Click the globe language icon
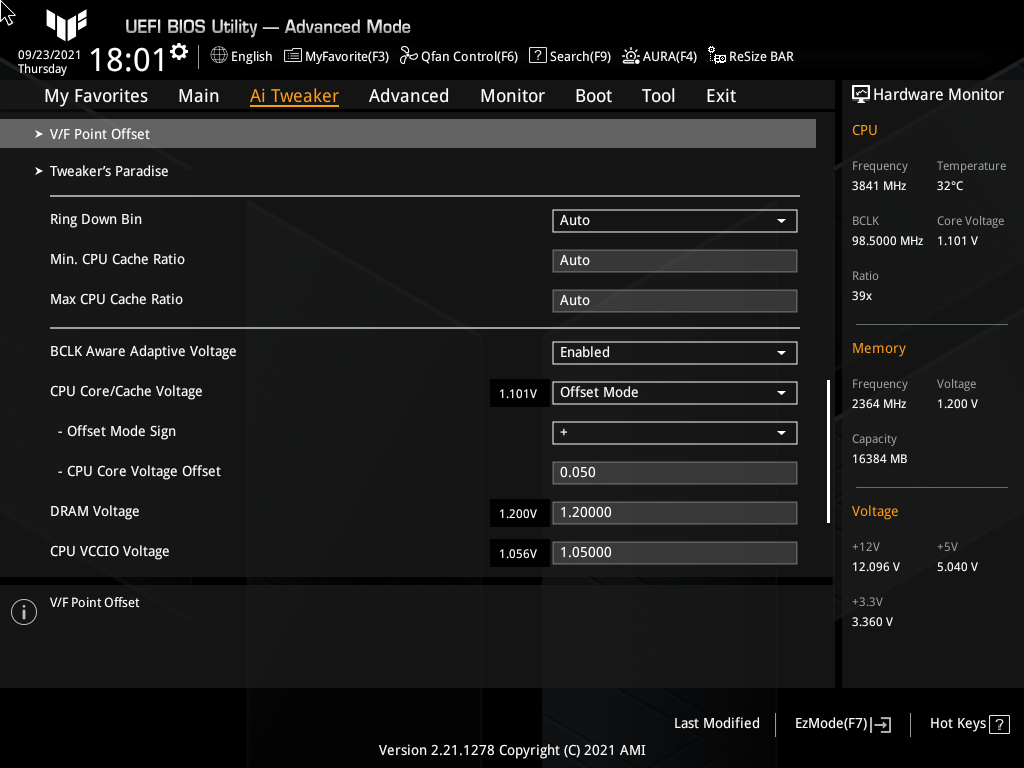Viewport: 1024px width, 768px height. click(219, 56)
